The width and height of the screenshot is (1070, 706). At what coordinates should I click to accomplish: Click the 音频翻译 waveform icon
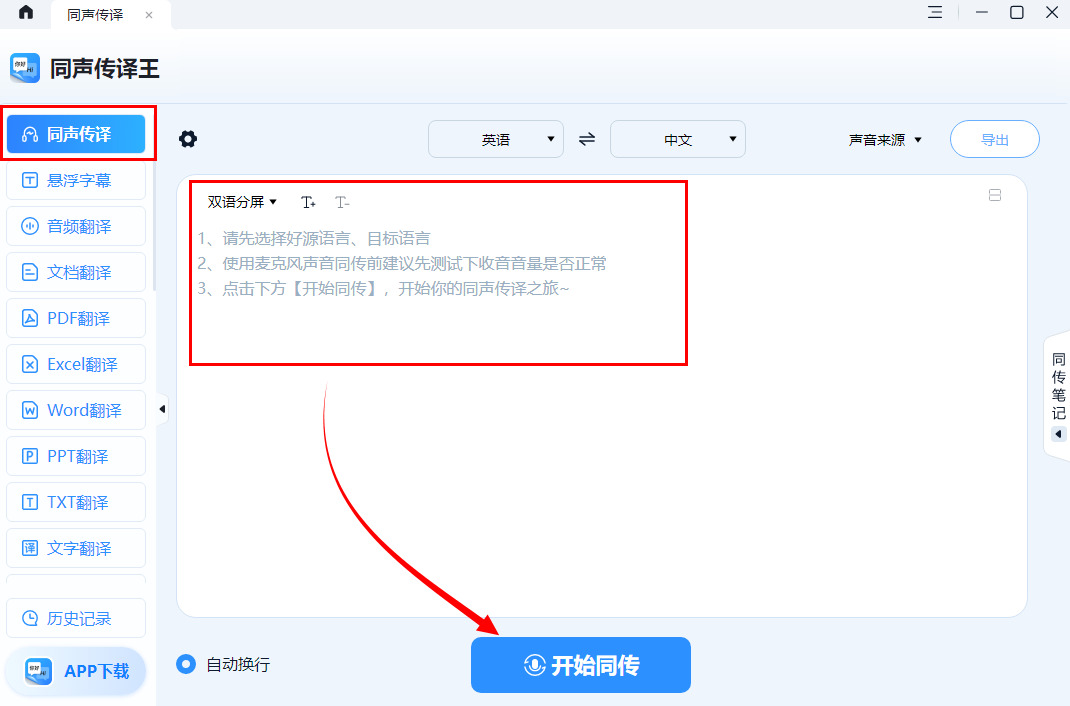[x=29, y=226]
